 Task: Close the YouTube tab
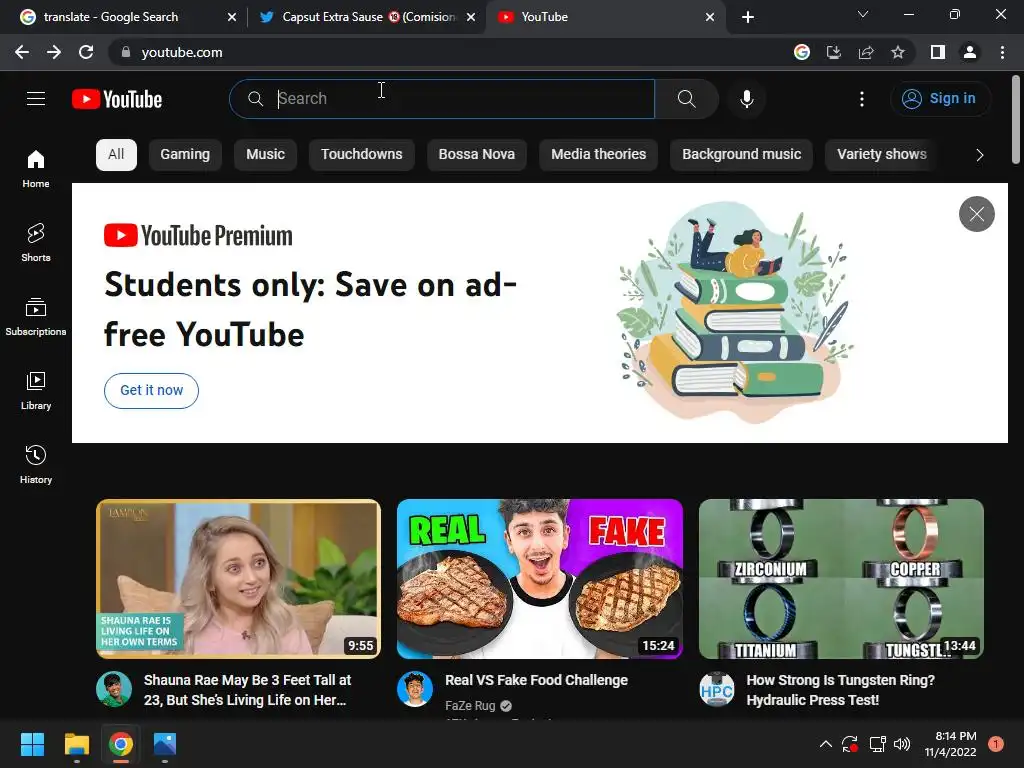[710, 17]
